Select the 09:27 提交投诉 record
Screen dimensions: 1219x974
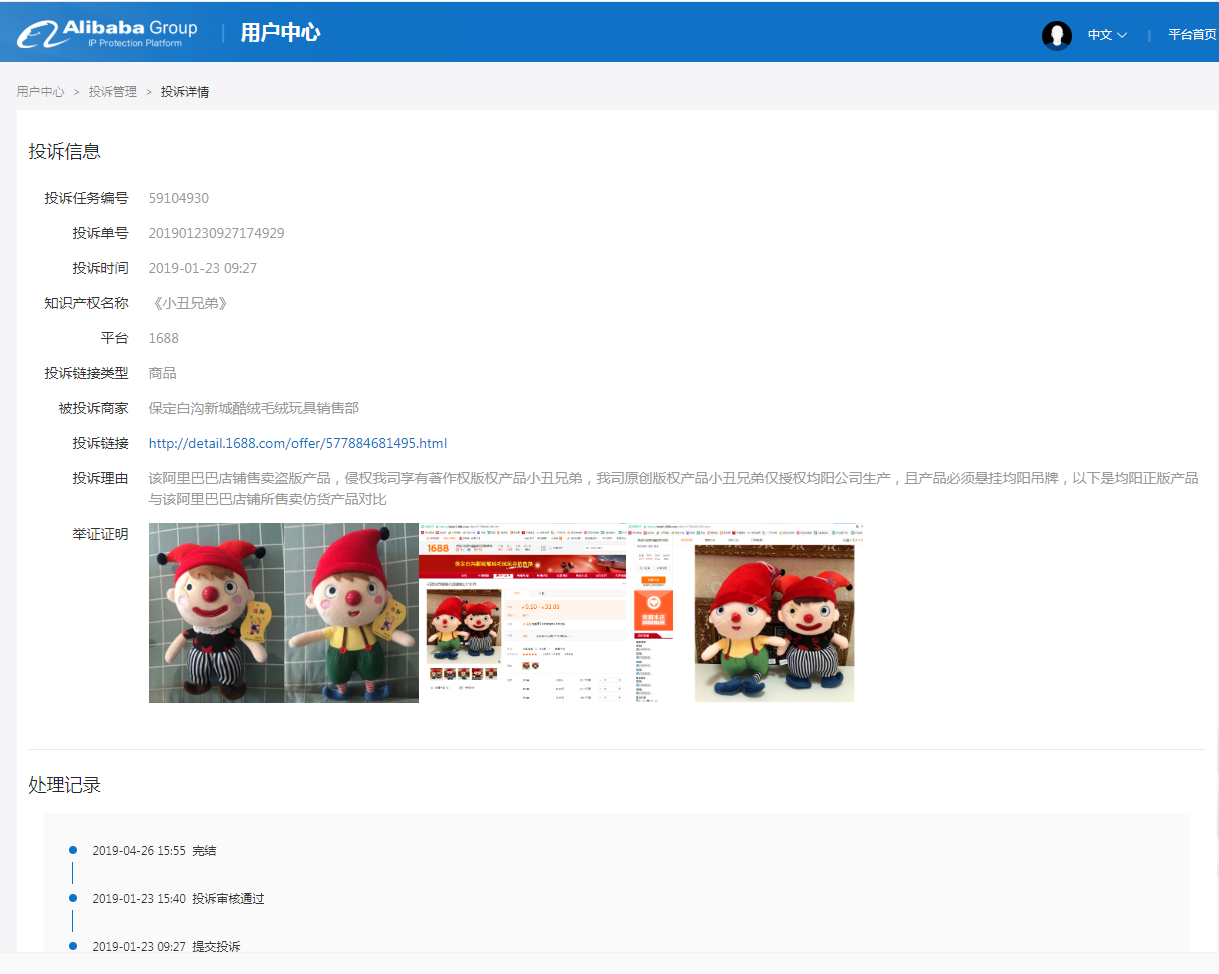click(166, 946)
